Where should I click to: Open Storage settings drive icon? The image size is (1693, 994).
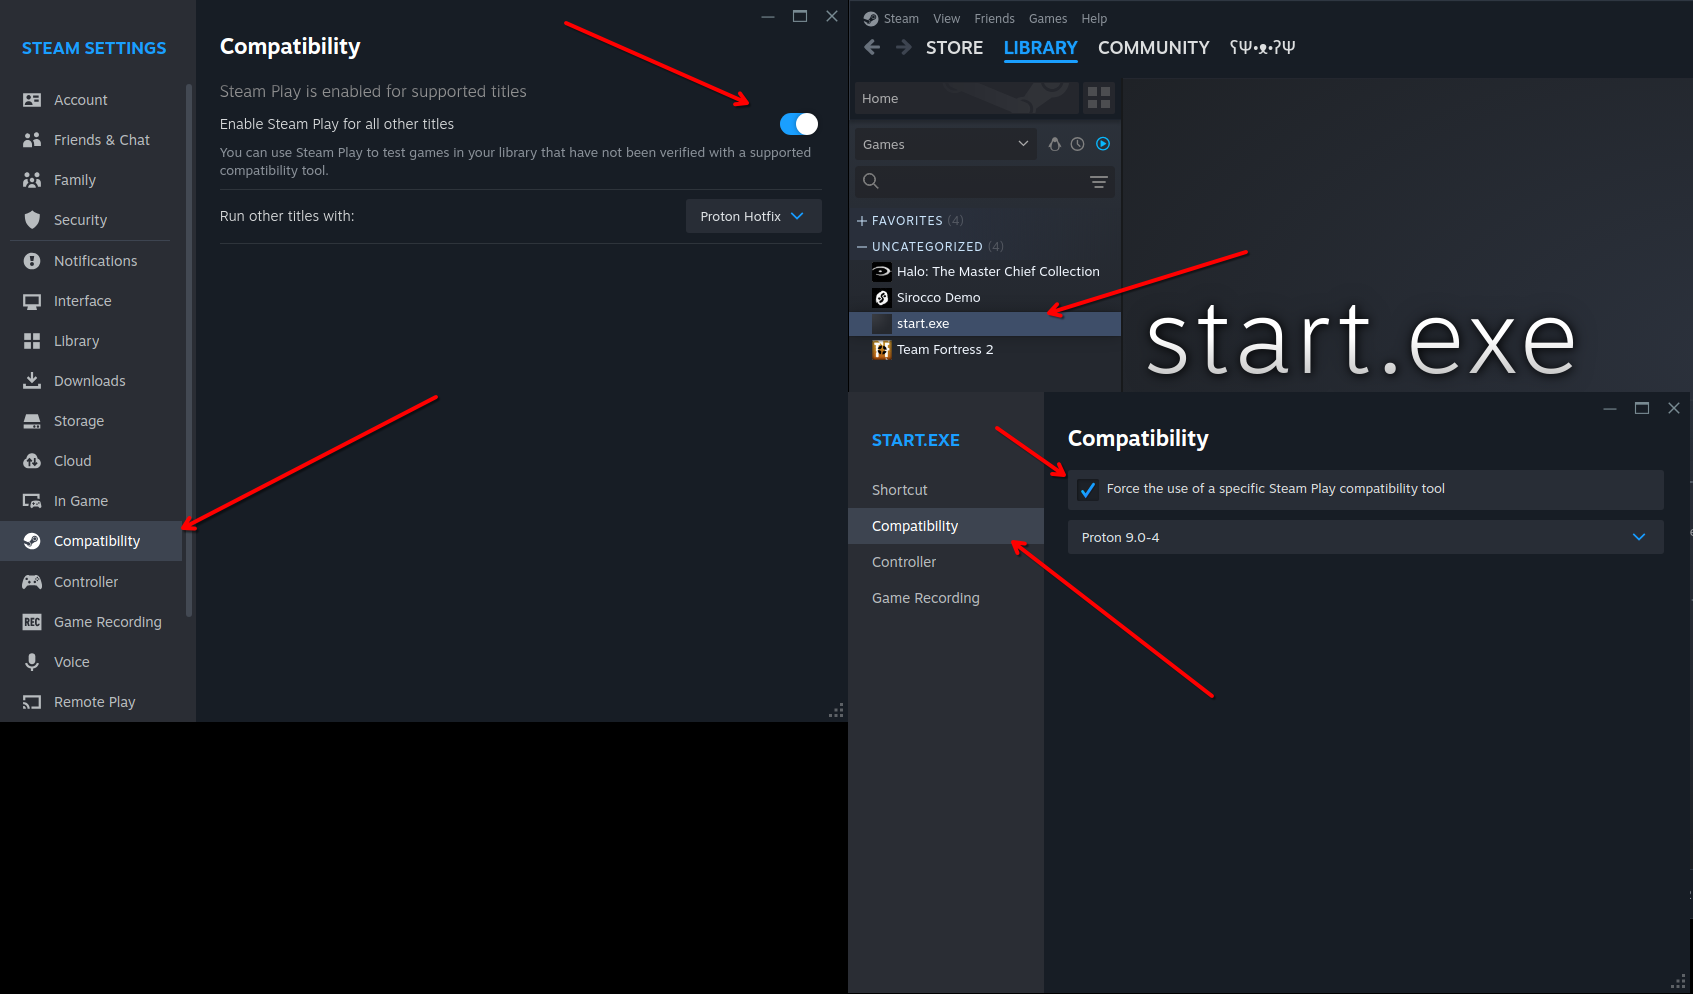point(32,421)
